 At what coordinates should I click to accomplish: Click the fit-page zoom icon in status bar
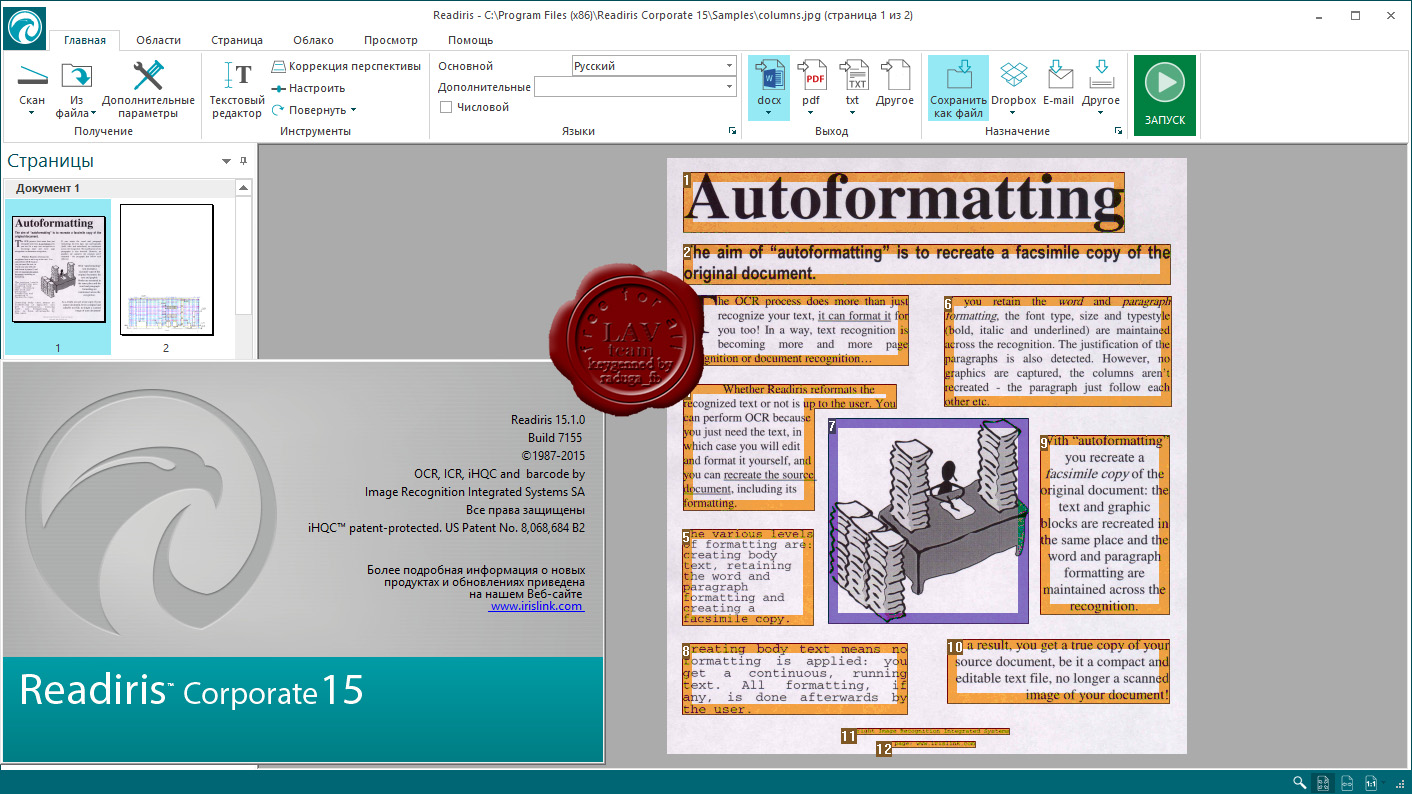1322,782
